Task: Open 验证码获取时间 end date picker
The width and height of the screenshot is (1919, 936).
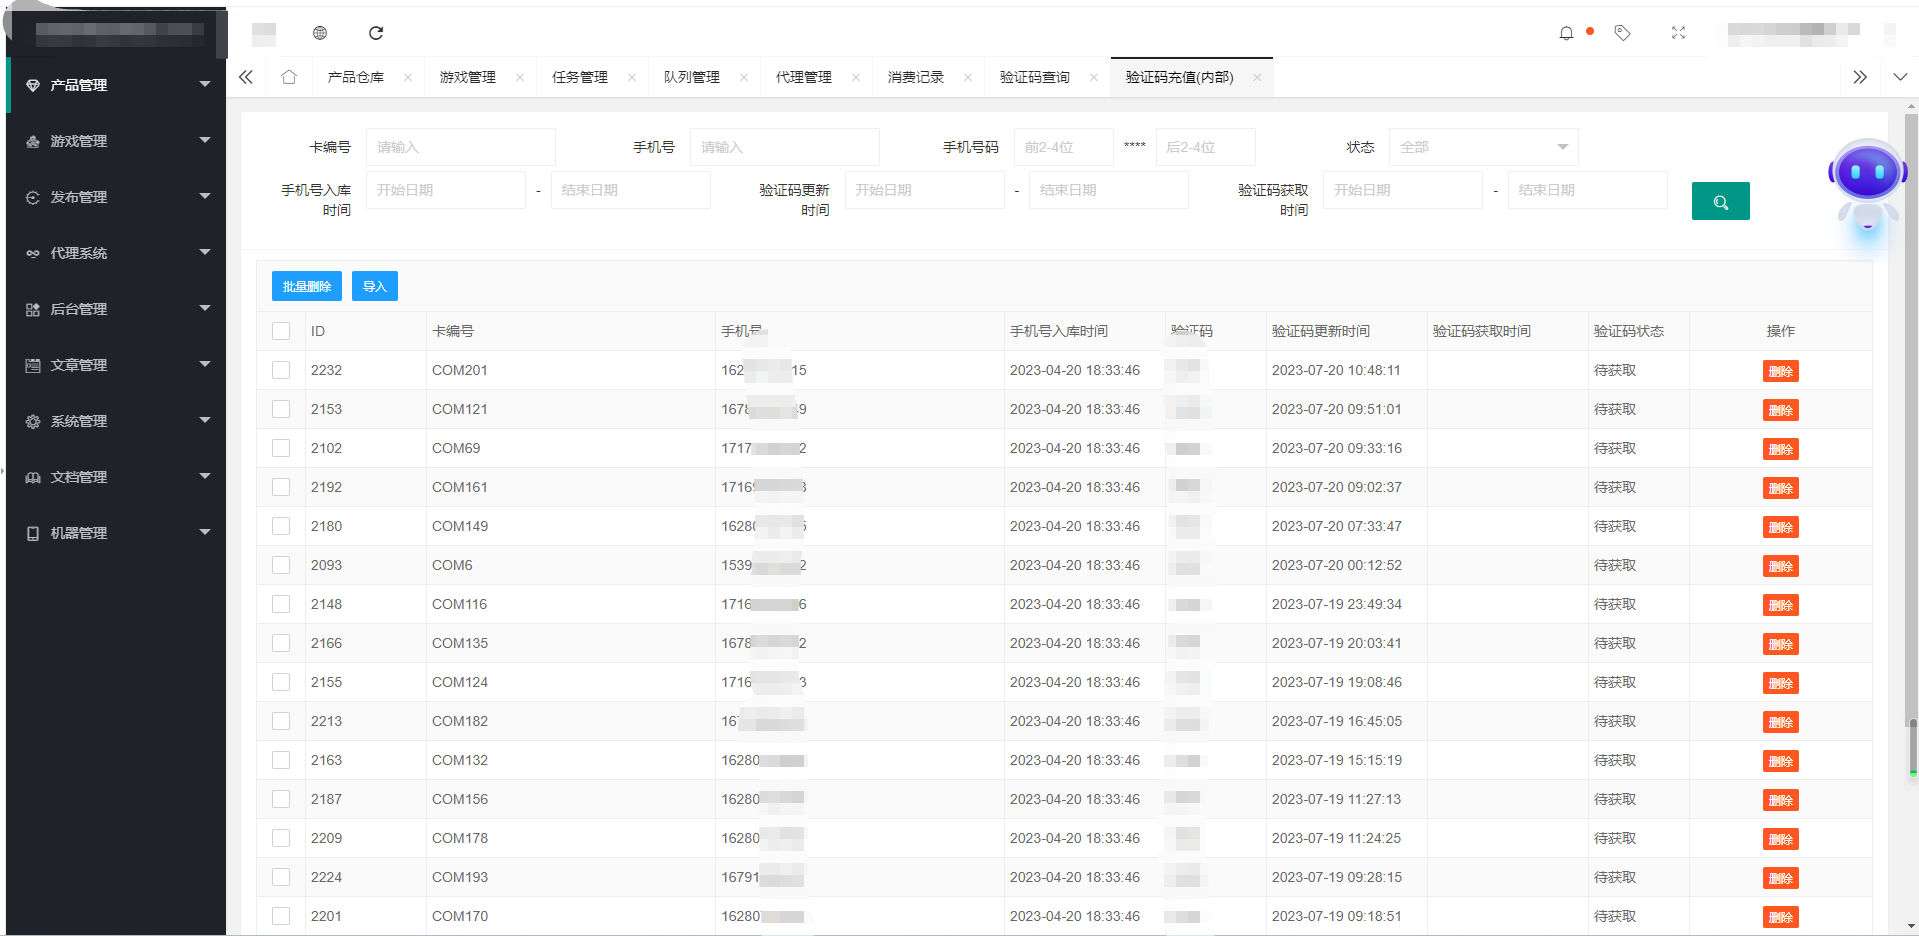Action: point(1587,190)
